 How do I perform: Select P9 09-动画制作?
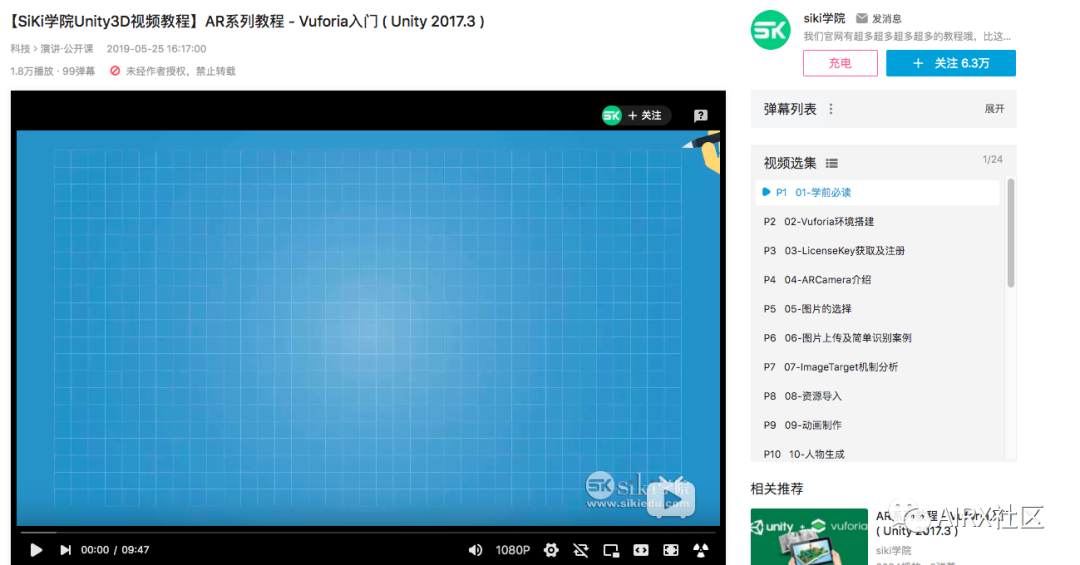878,425
